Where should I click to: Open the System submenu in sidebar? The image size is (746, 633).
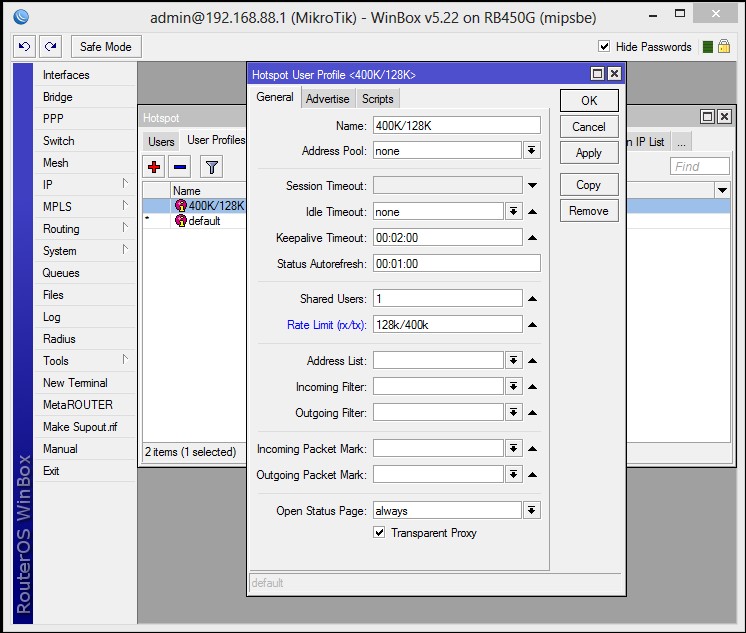click(85, 251)
